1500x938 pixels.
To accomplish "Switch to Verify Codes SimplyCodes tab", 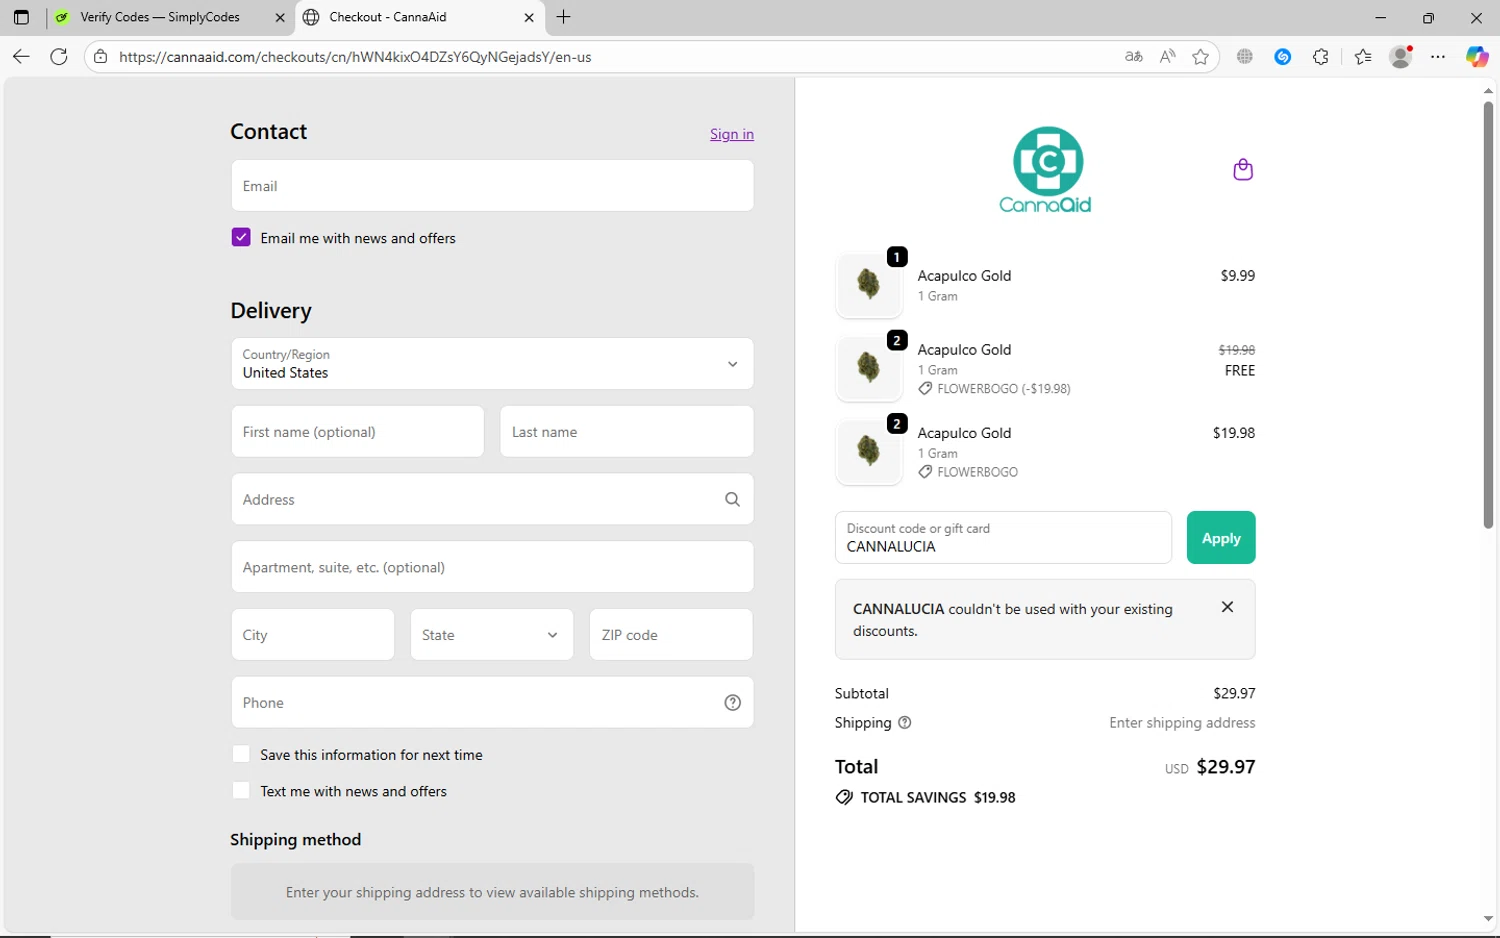I will click(x=170, y=17).
